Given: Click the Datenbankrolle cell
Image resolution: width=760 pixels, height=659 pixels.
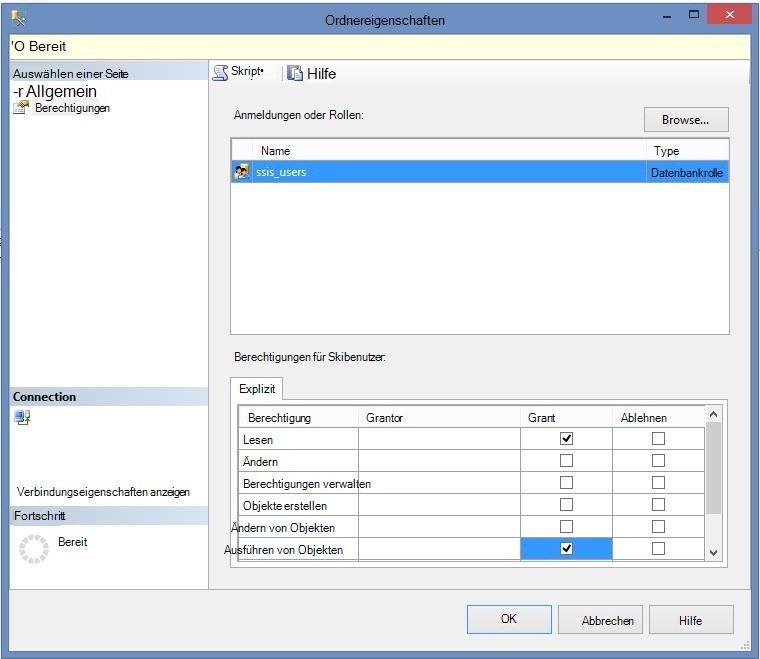Looking at the screenshot, I should click(x=687, y=173).
